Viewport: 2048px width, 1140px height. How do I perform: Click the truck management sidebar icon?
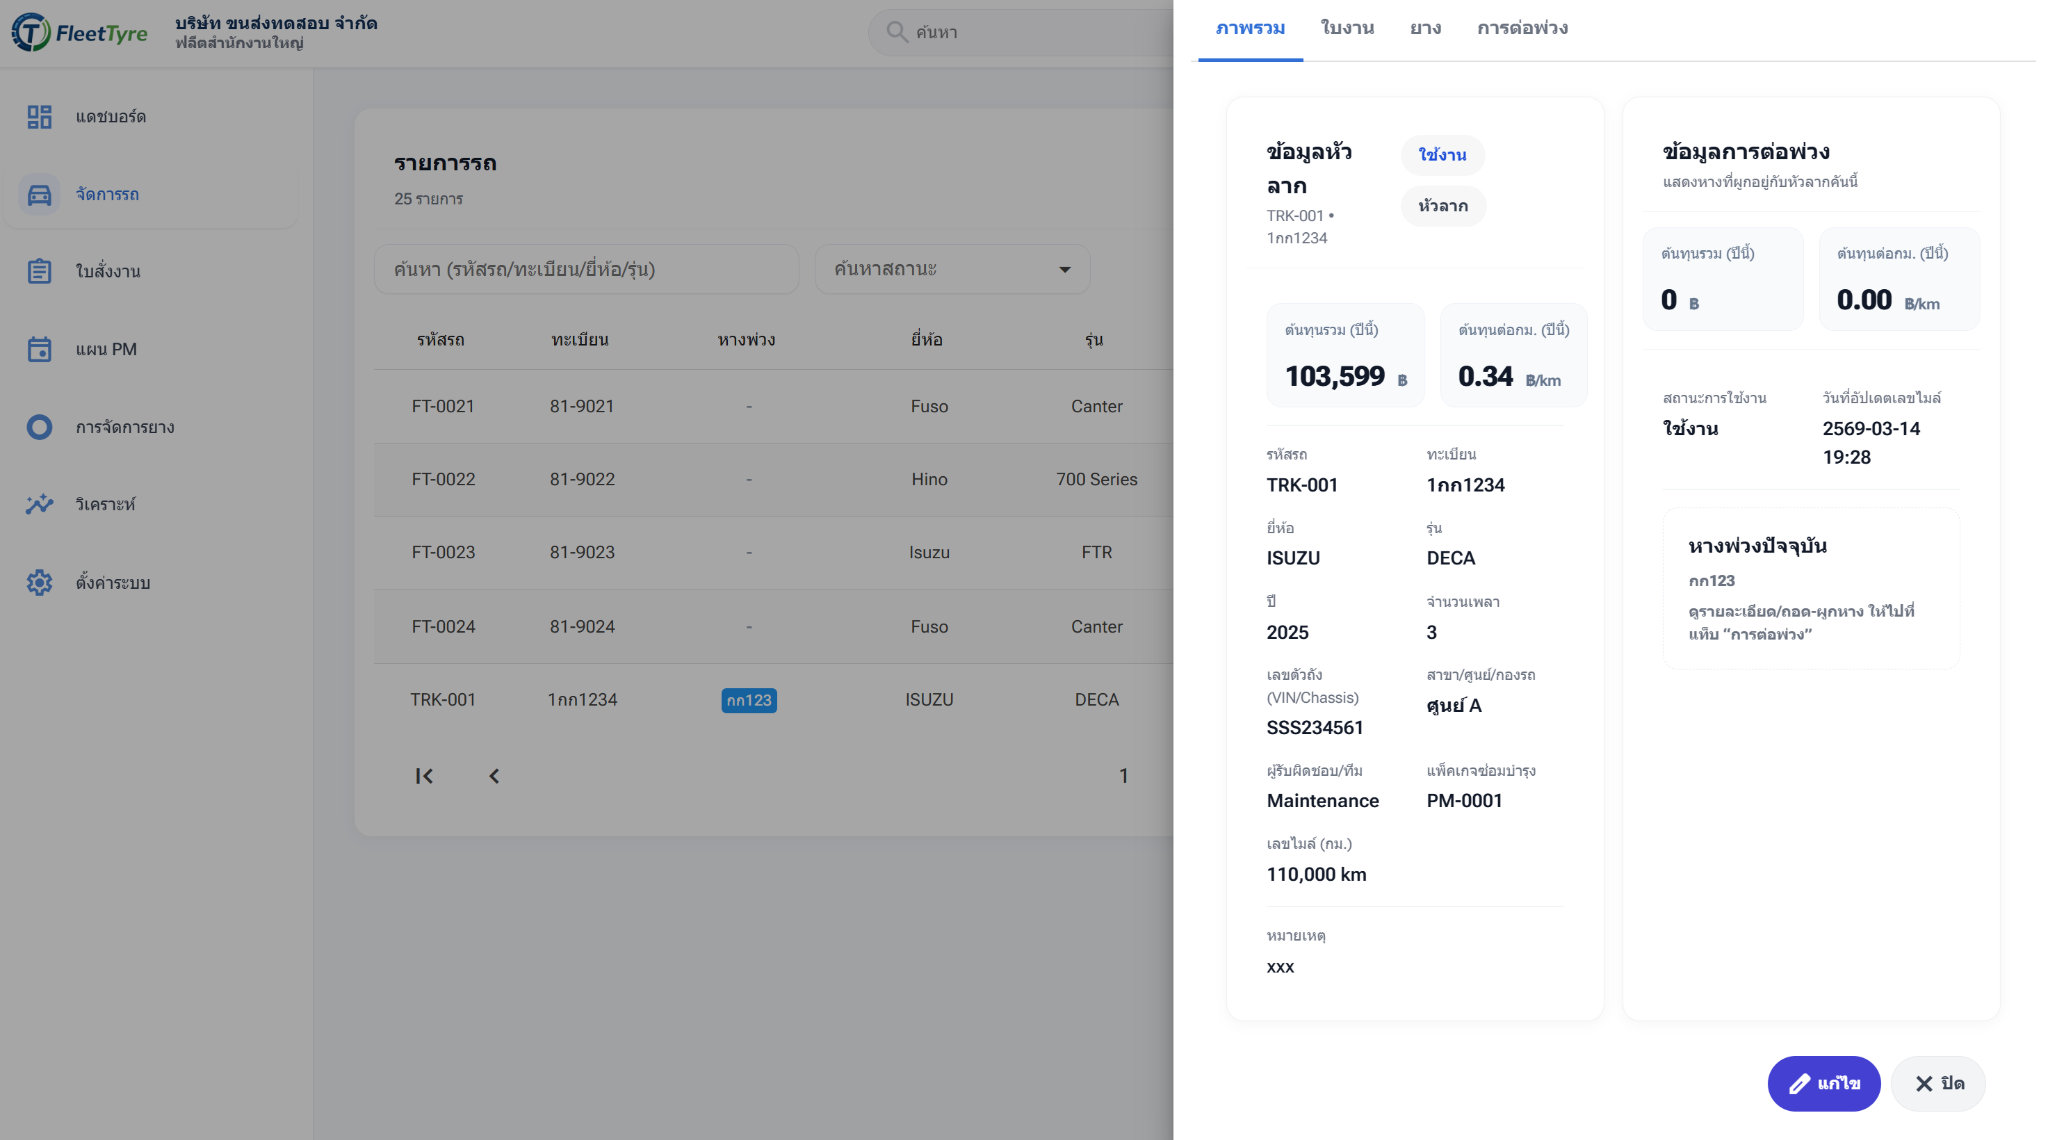pos(39,194)
